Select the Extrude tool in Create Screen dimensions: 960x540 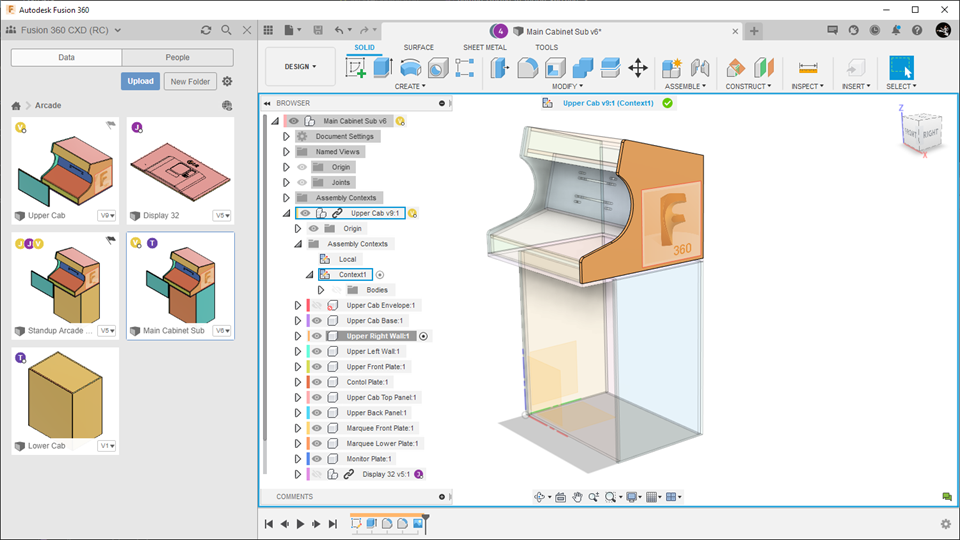[x=382, y=68]
